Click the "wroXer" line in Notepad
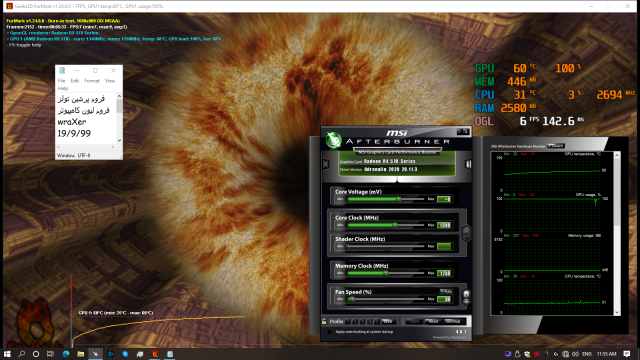The height and width of the screenshot is (360, 640). [x=72, y=122]
